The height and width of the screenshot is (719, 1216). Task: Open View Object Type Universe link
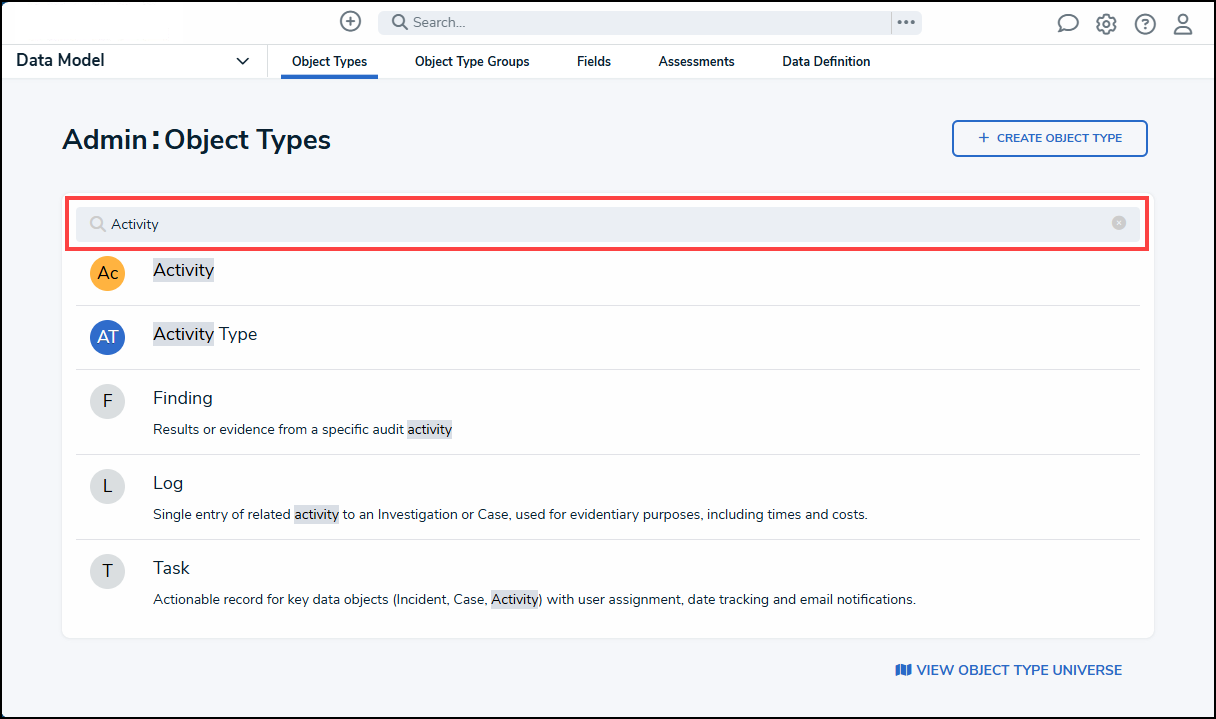click(x=1009, y=670)
